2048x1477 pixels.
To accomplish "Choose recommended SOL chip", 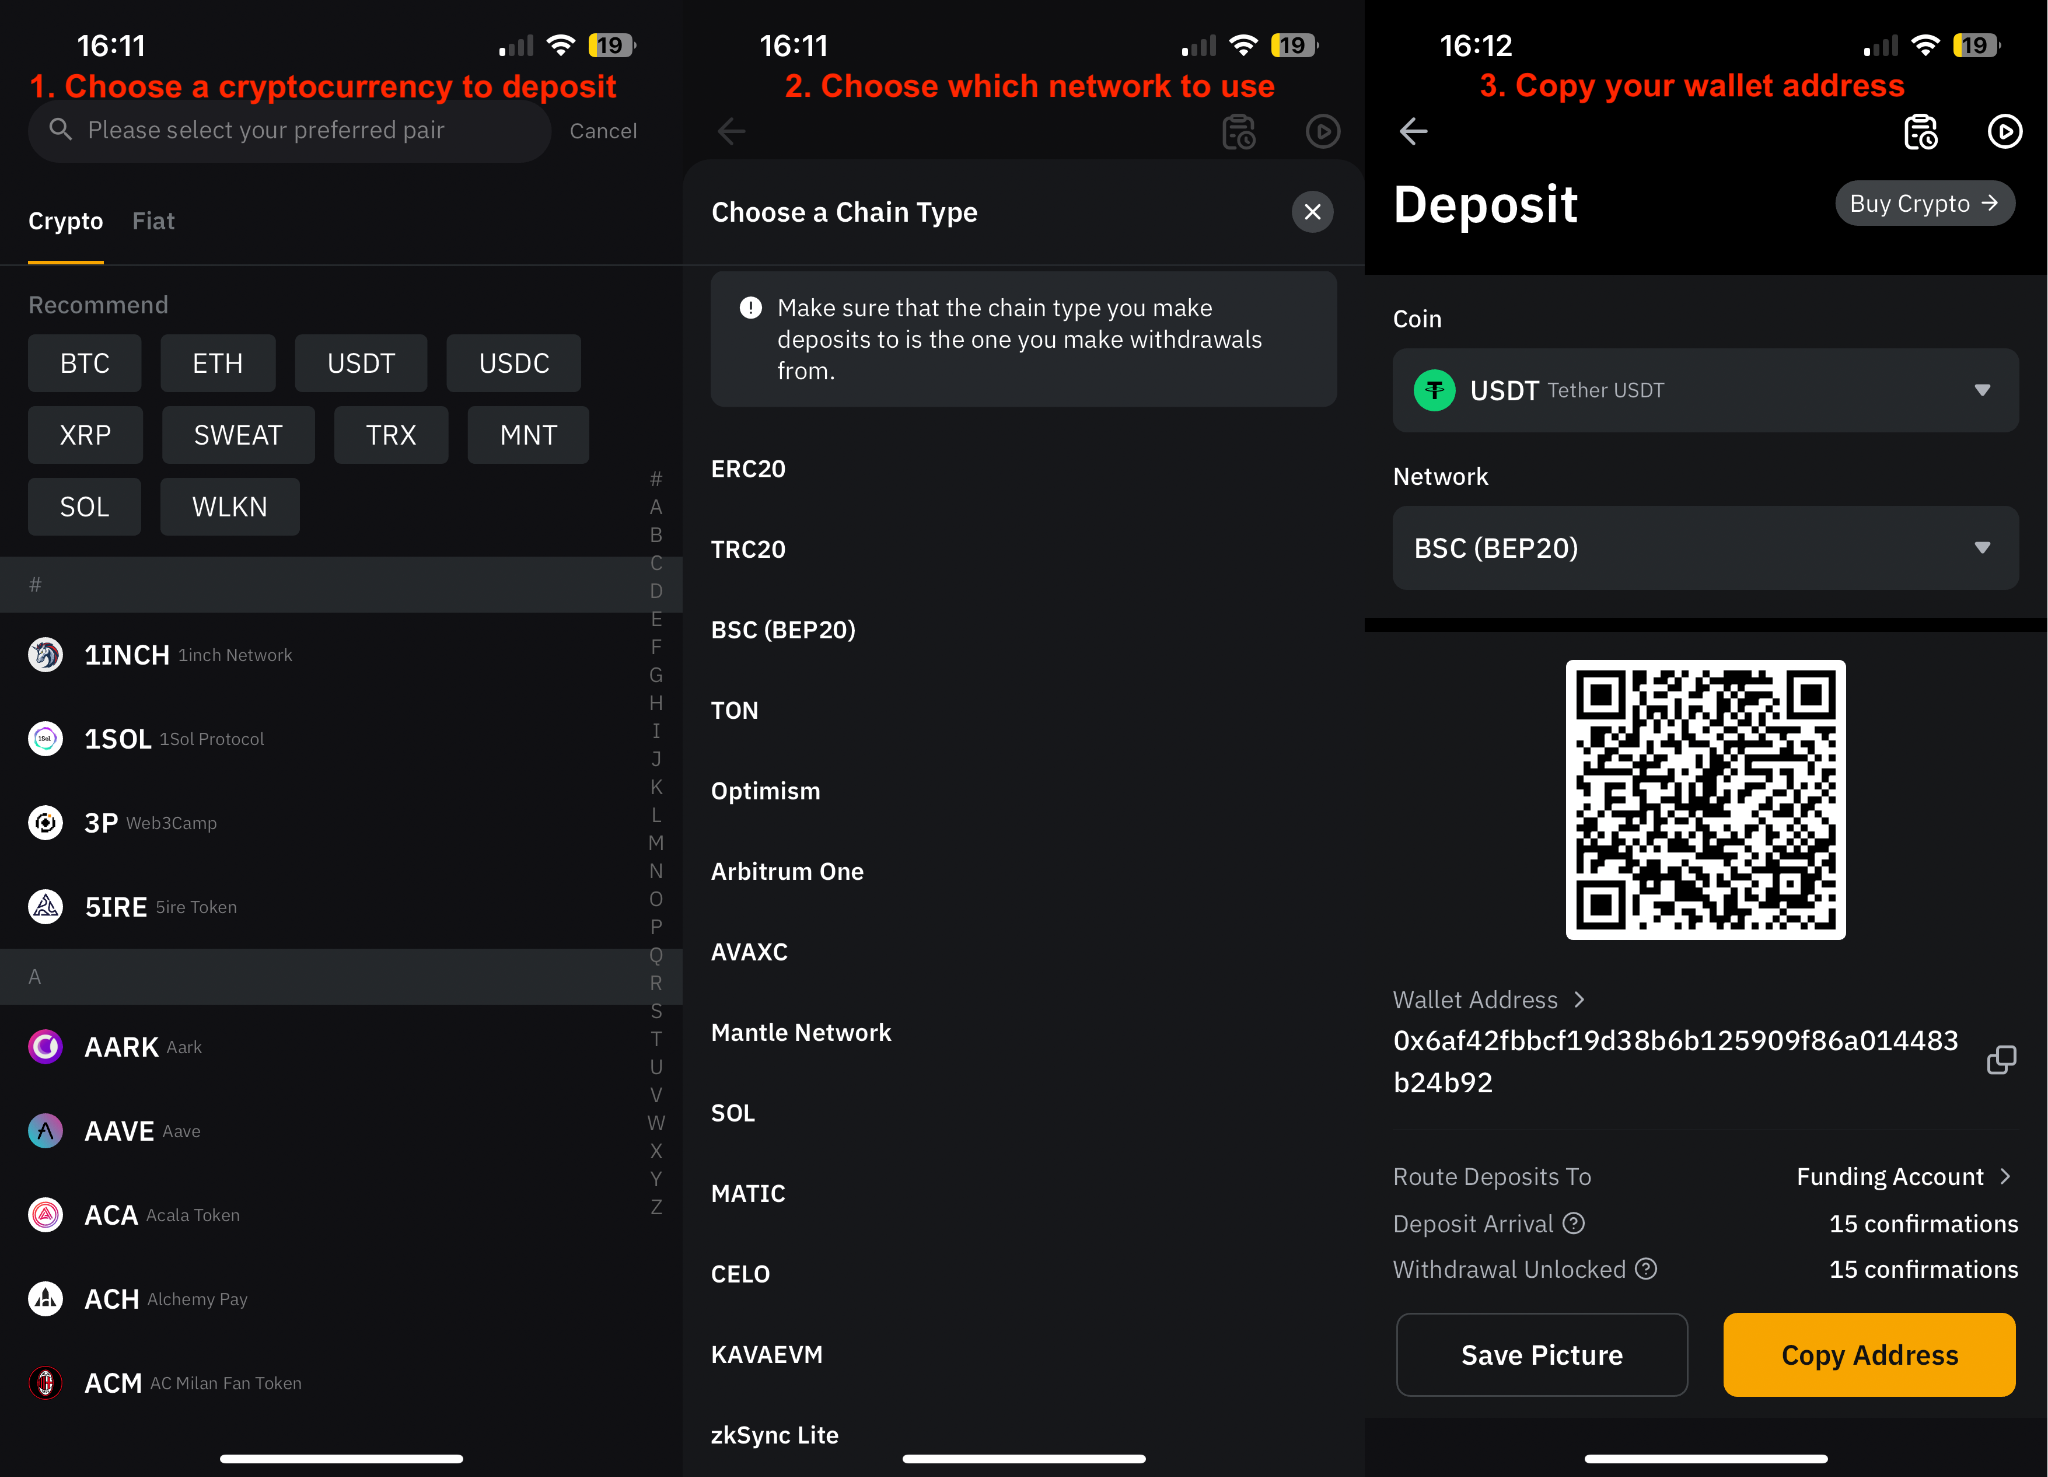I will click(84, 507).
